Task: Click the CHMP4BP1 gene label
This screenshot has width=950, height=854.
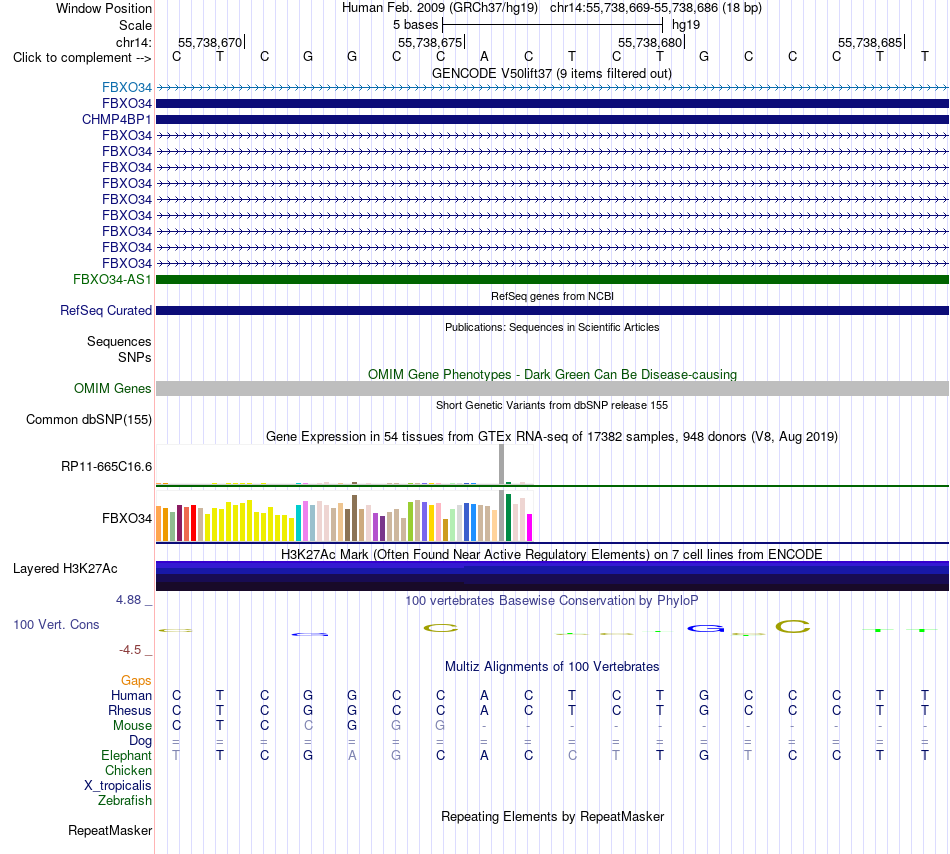Action: 116,119
